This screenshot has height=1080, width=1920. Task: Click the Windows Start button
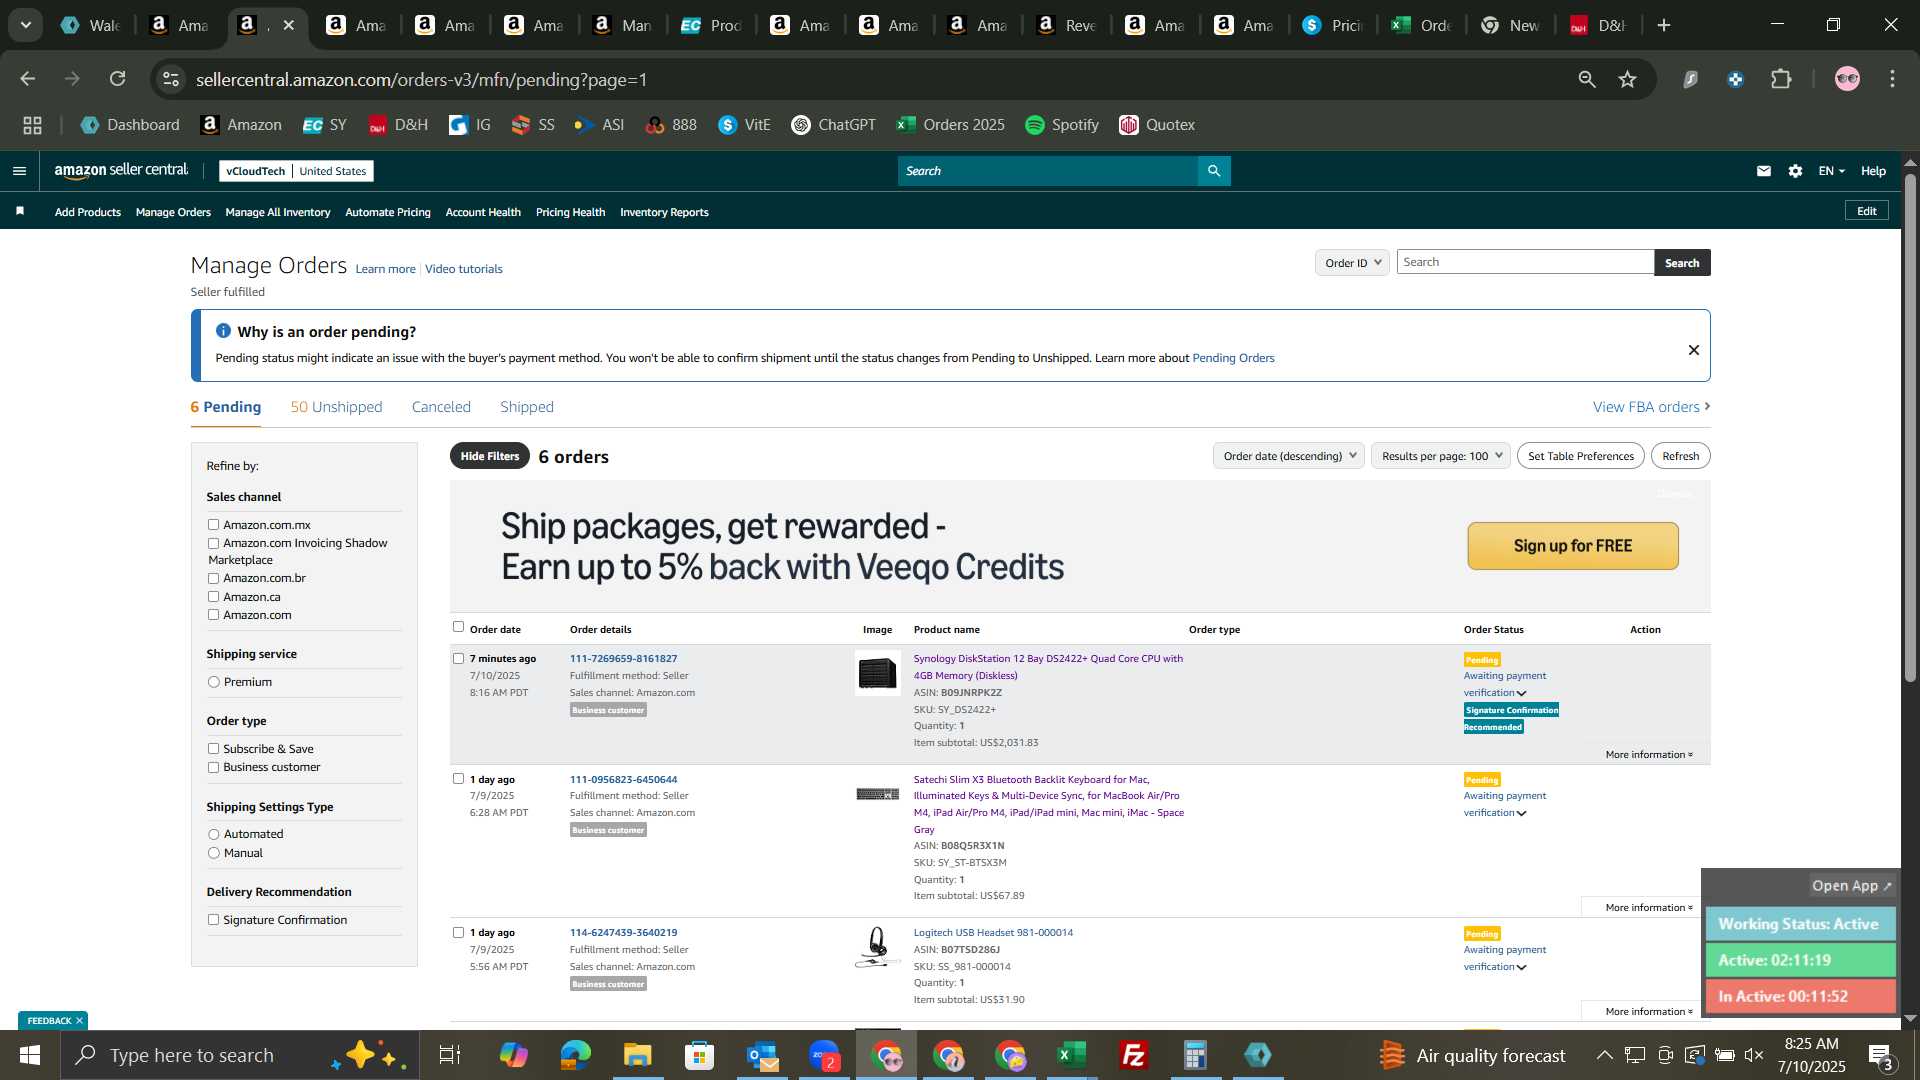[29, 1055]
